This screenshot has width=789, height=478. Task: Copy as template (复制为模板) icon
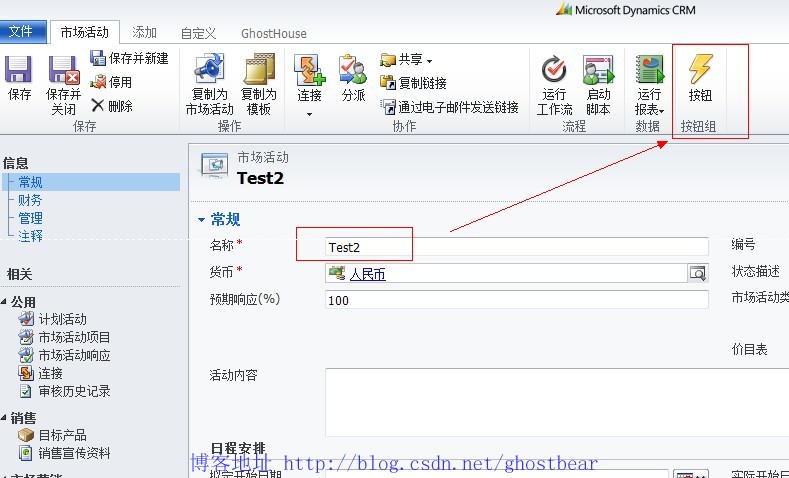coord(259,69)
